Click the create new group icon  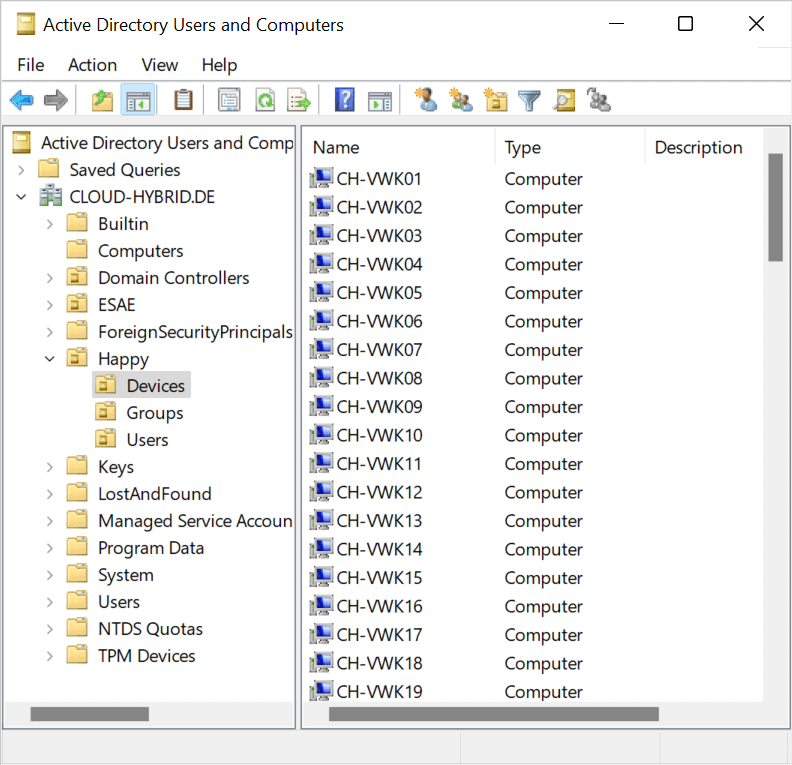tap(461, 100)
